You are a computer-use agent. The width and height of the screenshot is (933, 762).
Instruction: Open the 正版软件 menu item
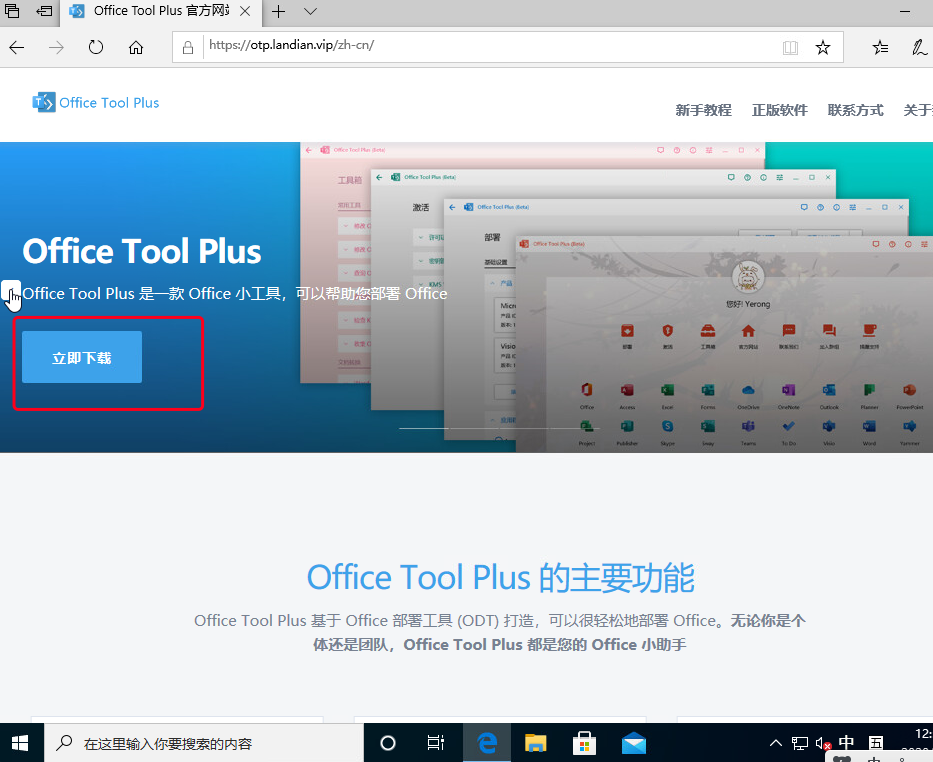779,110
